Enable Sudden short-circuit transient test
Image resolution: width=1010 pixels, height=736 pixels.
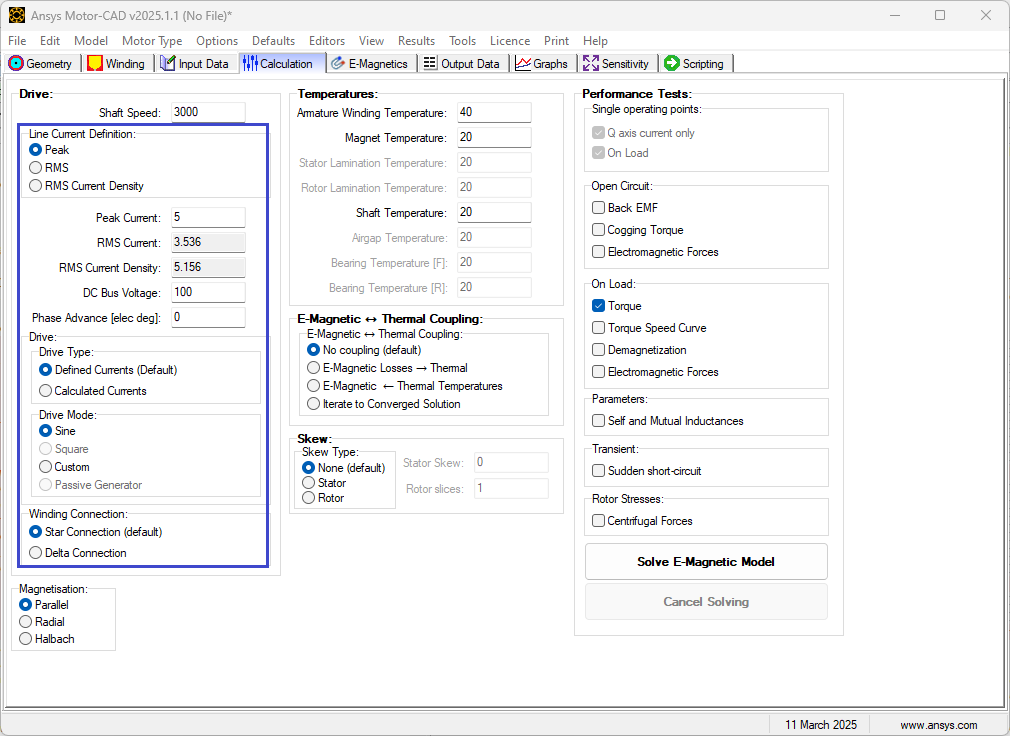tap(598, 470)
